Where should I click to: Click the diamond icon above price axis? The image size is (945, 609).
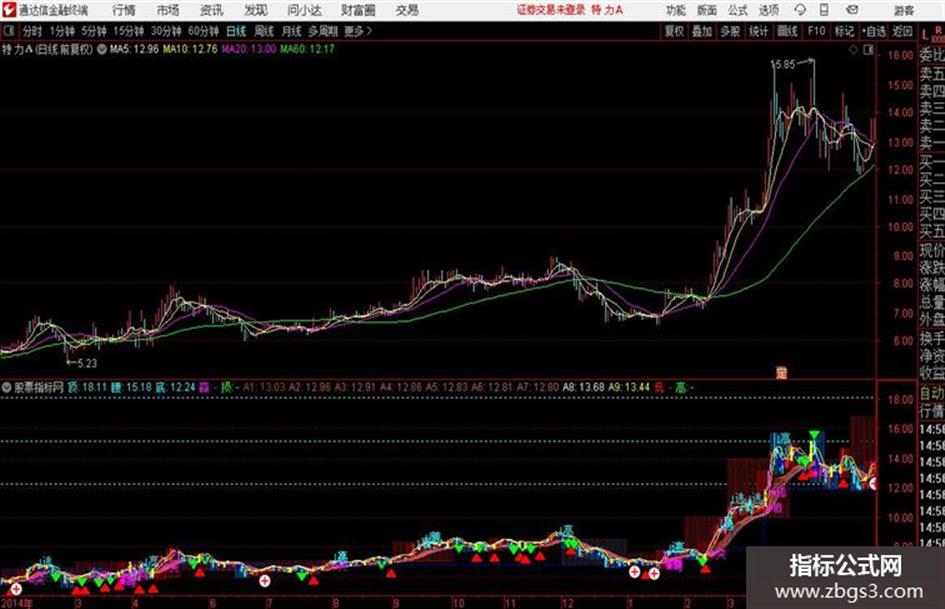tap(853, 50)
